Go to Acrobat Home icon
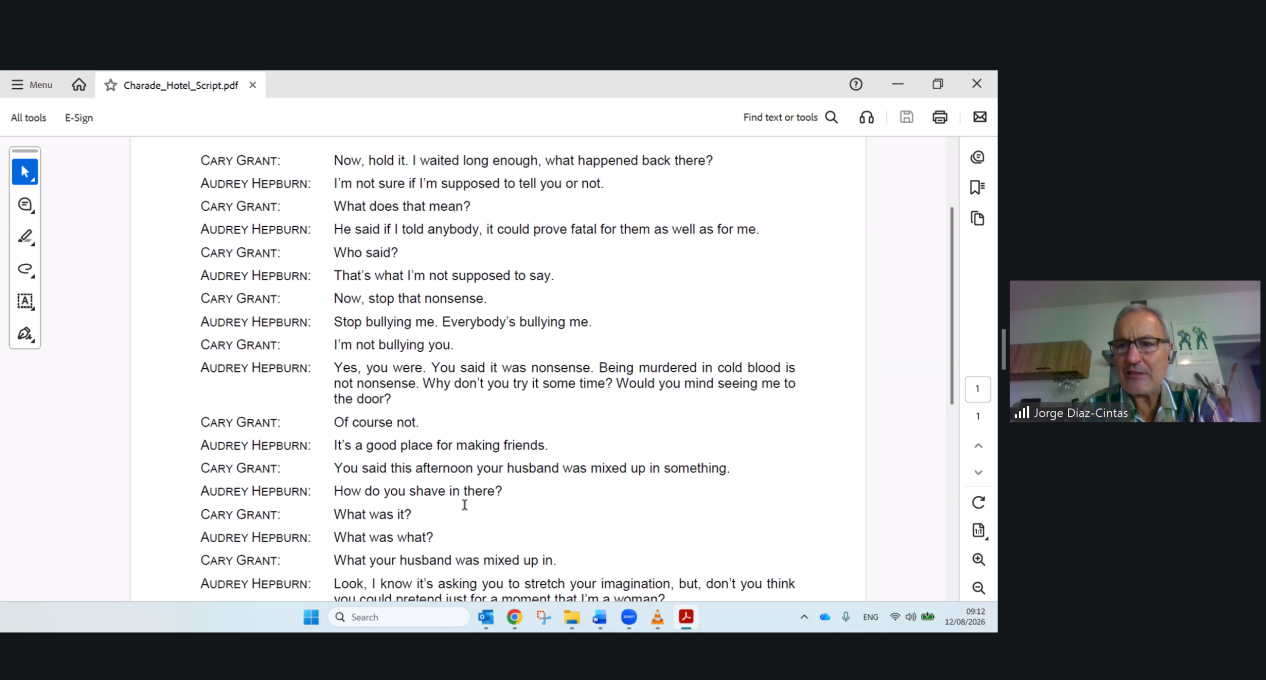This screenshot has height=680, width=1266. coord(79,85)
